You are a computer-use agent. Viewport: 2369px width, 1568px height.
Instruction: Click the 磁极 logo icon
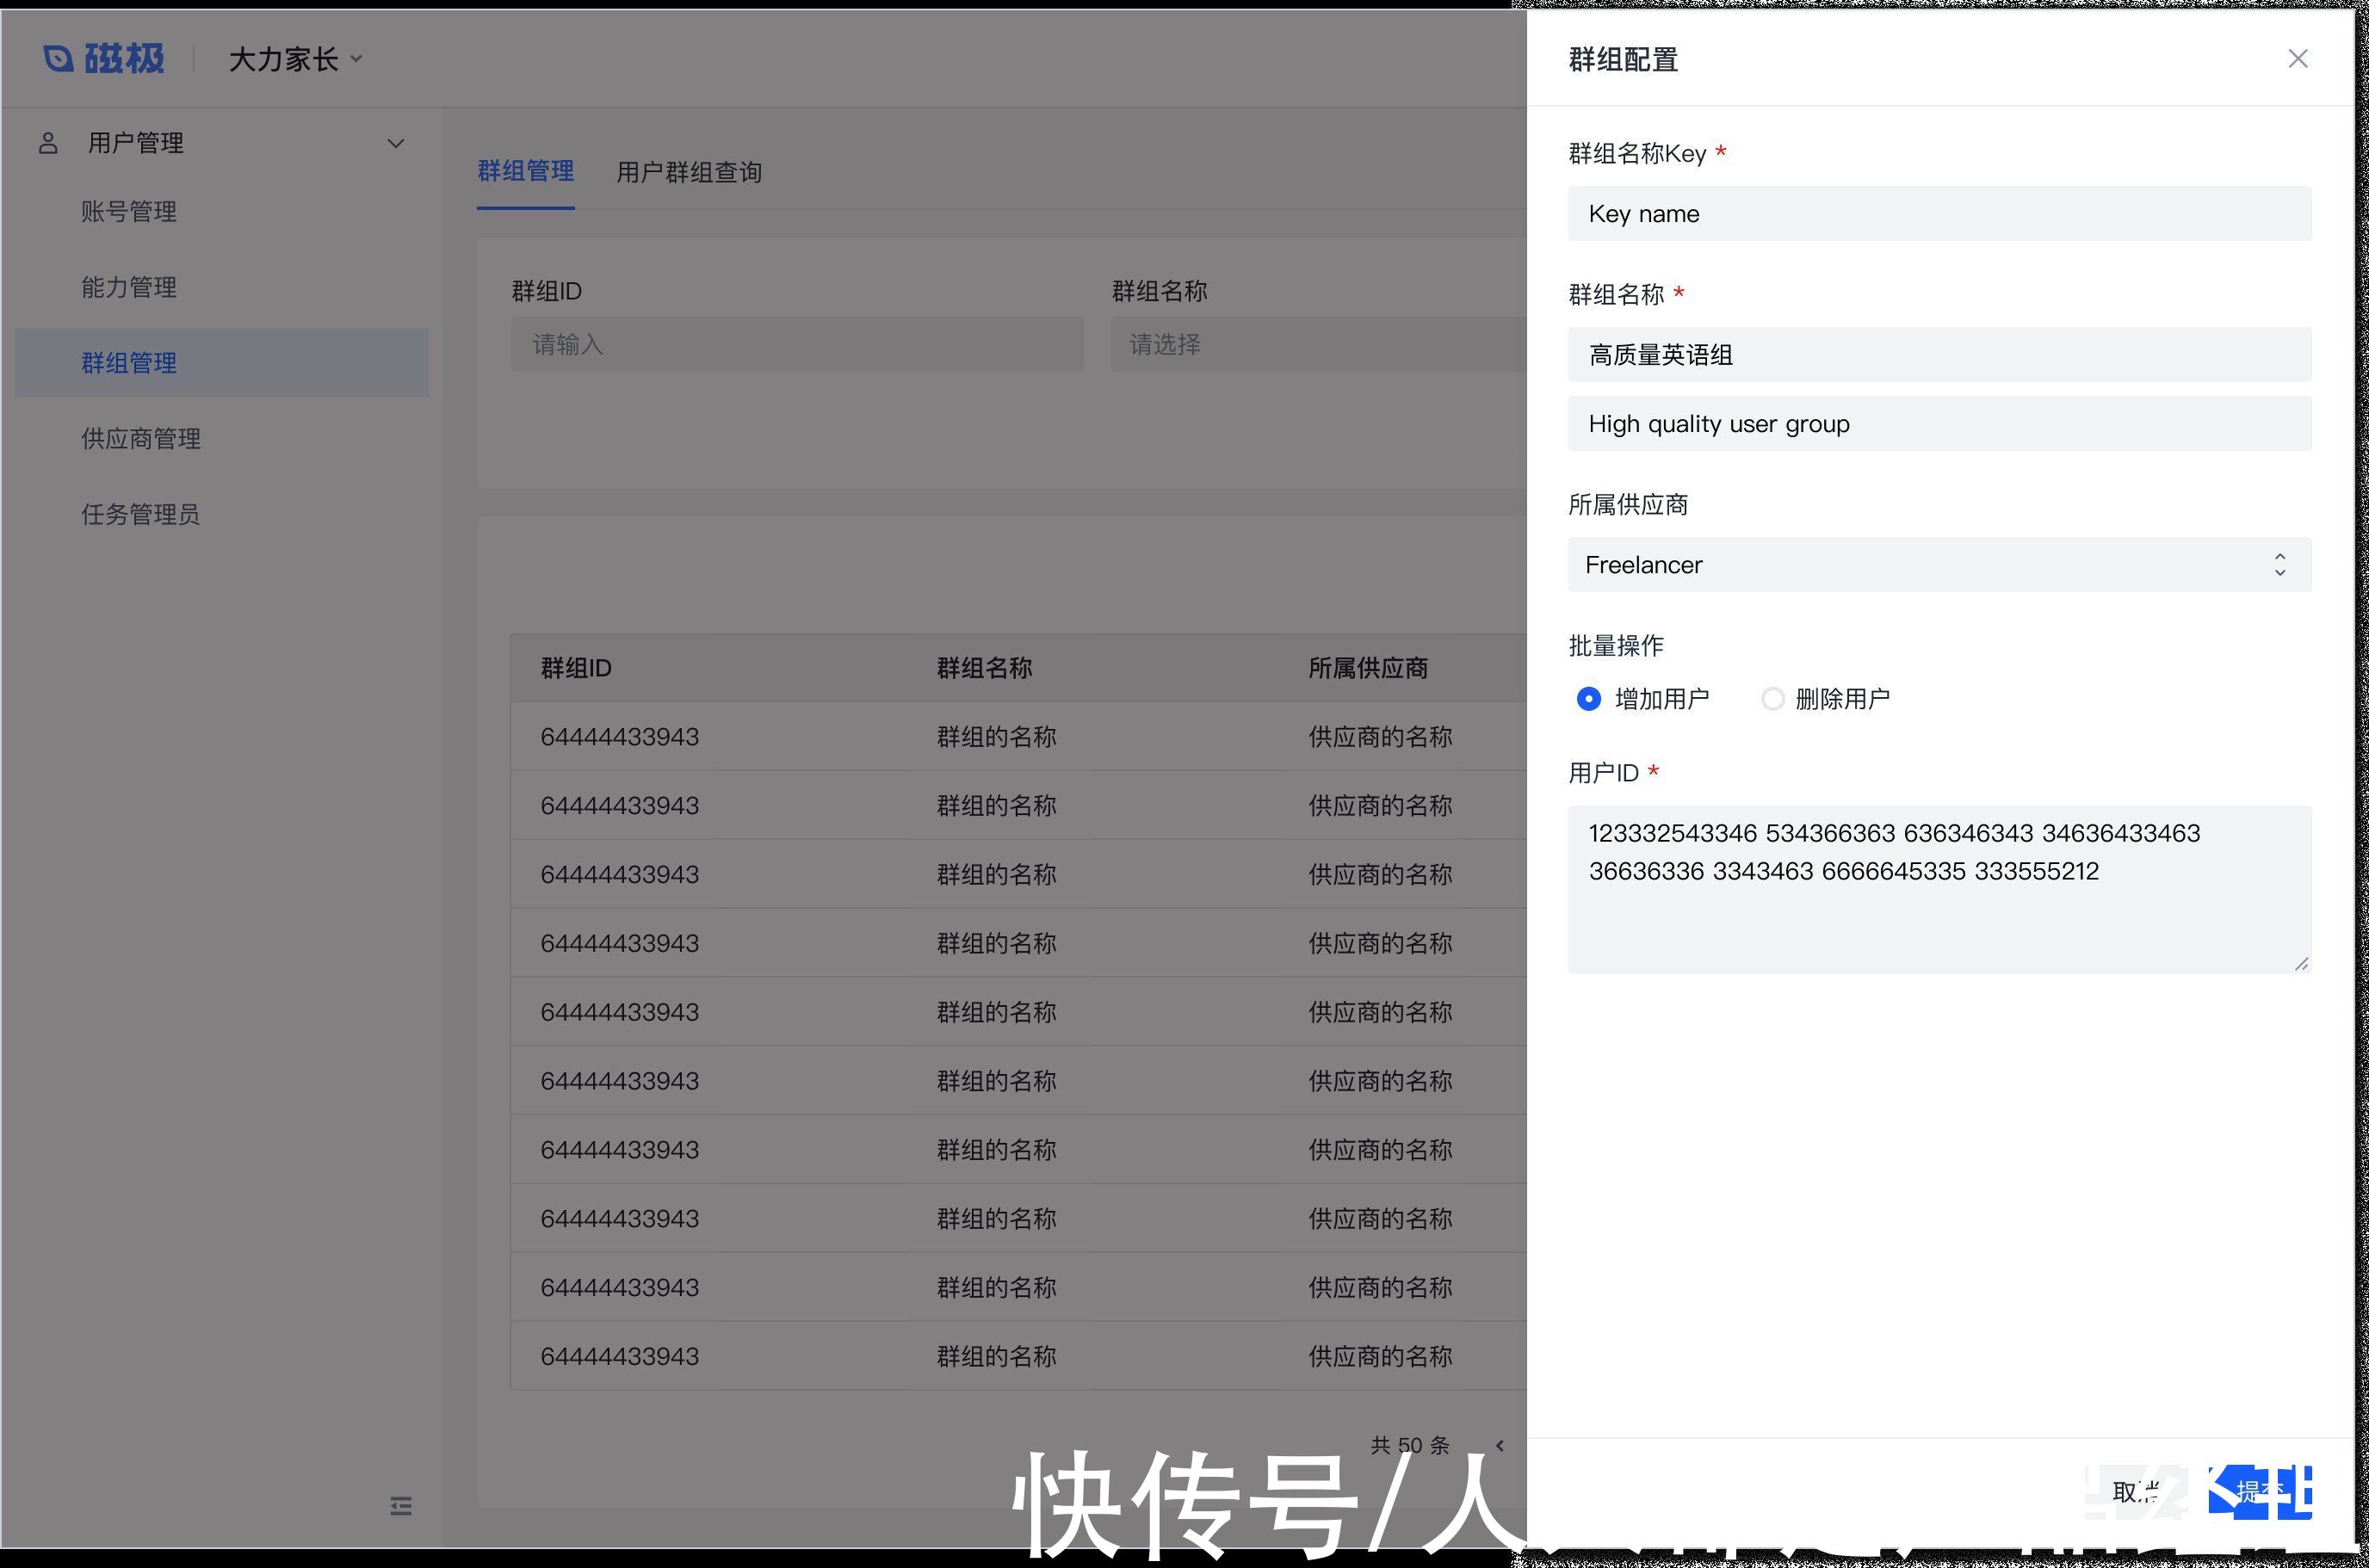coord(58,59)
